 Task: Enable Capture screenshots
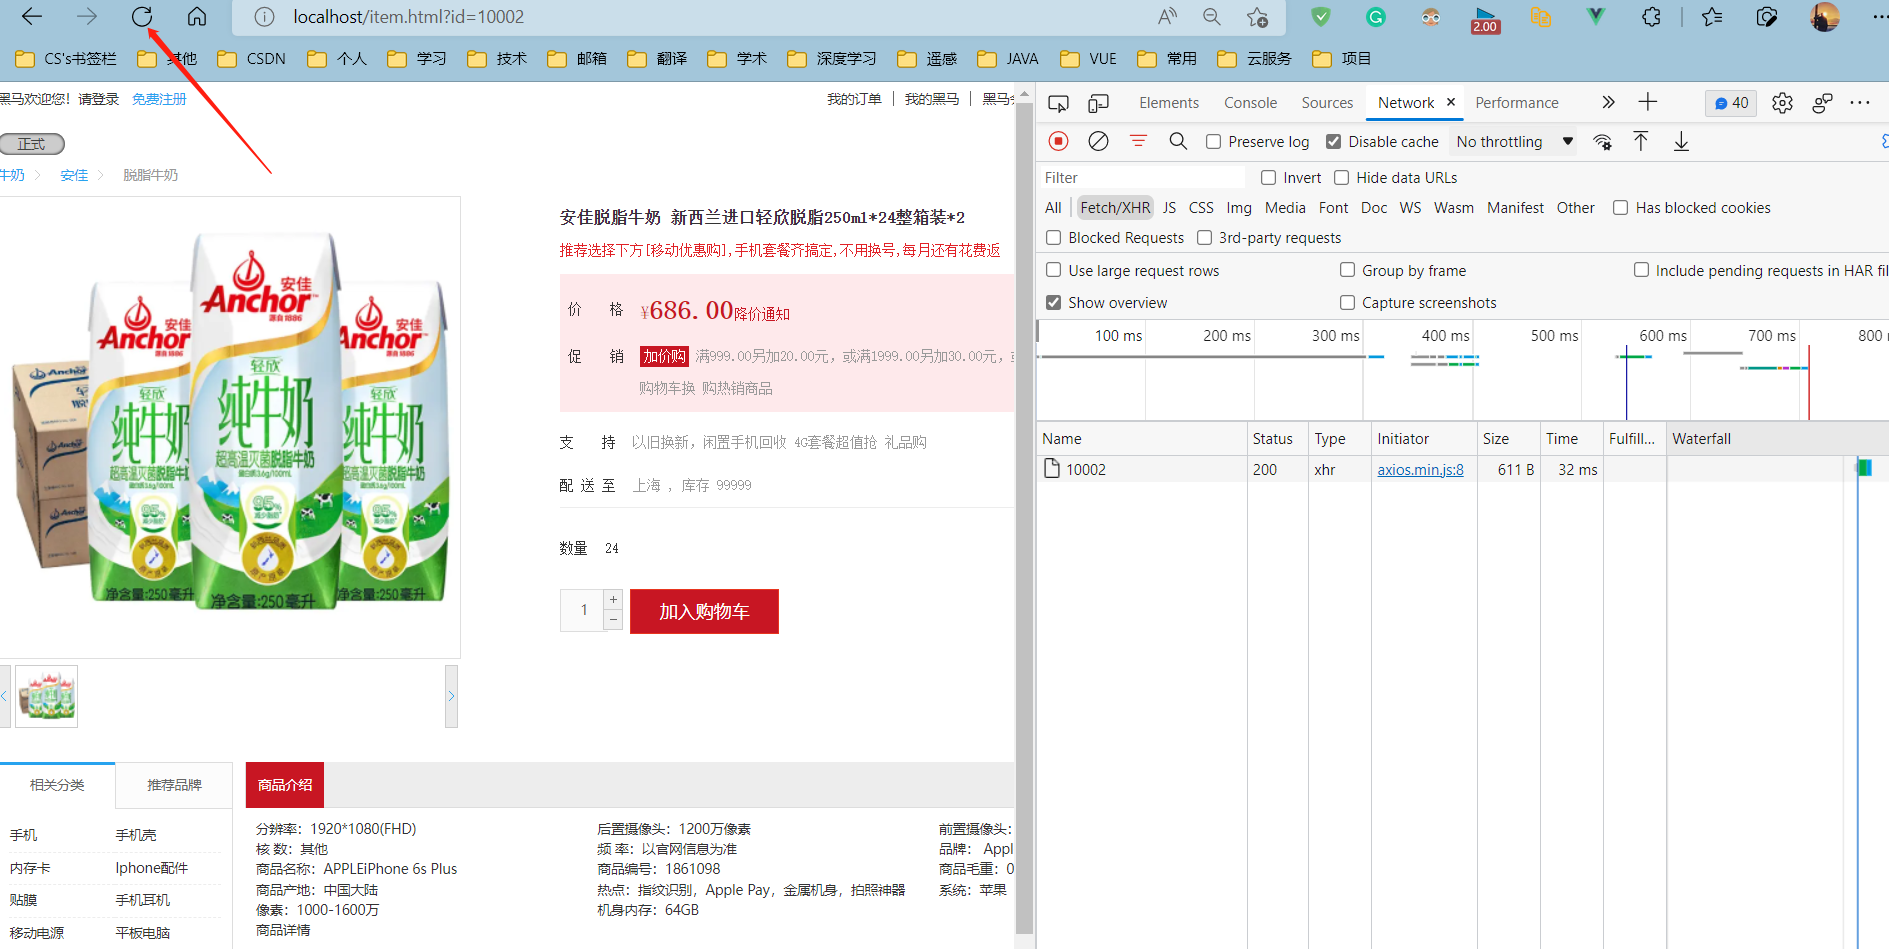point(1347,302)
